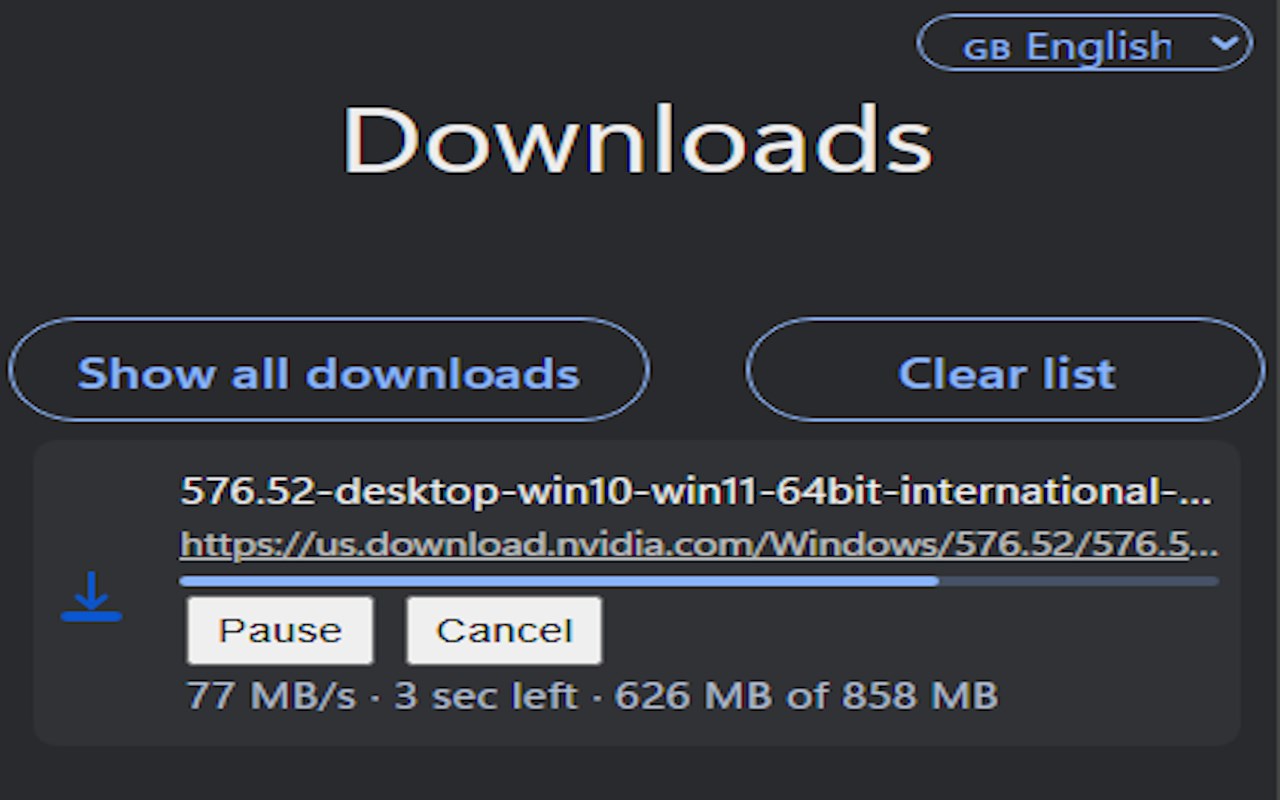Click the chevron in the language selector
Screen dimensions: 1280x800
coord(1224,43)
